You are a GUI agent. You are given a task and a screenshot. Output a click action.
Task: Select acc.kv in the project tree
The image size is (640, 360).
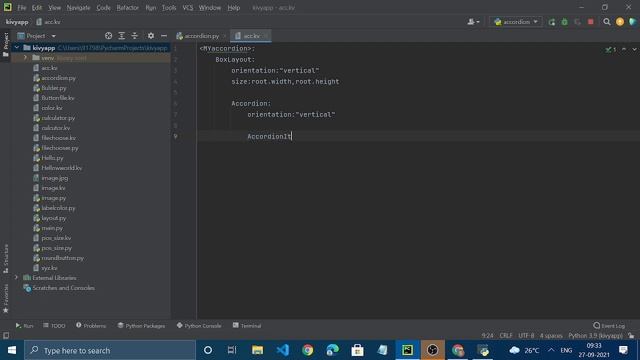[x=49, y=68]
